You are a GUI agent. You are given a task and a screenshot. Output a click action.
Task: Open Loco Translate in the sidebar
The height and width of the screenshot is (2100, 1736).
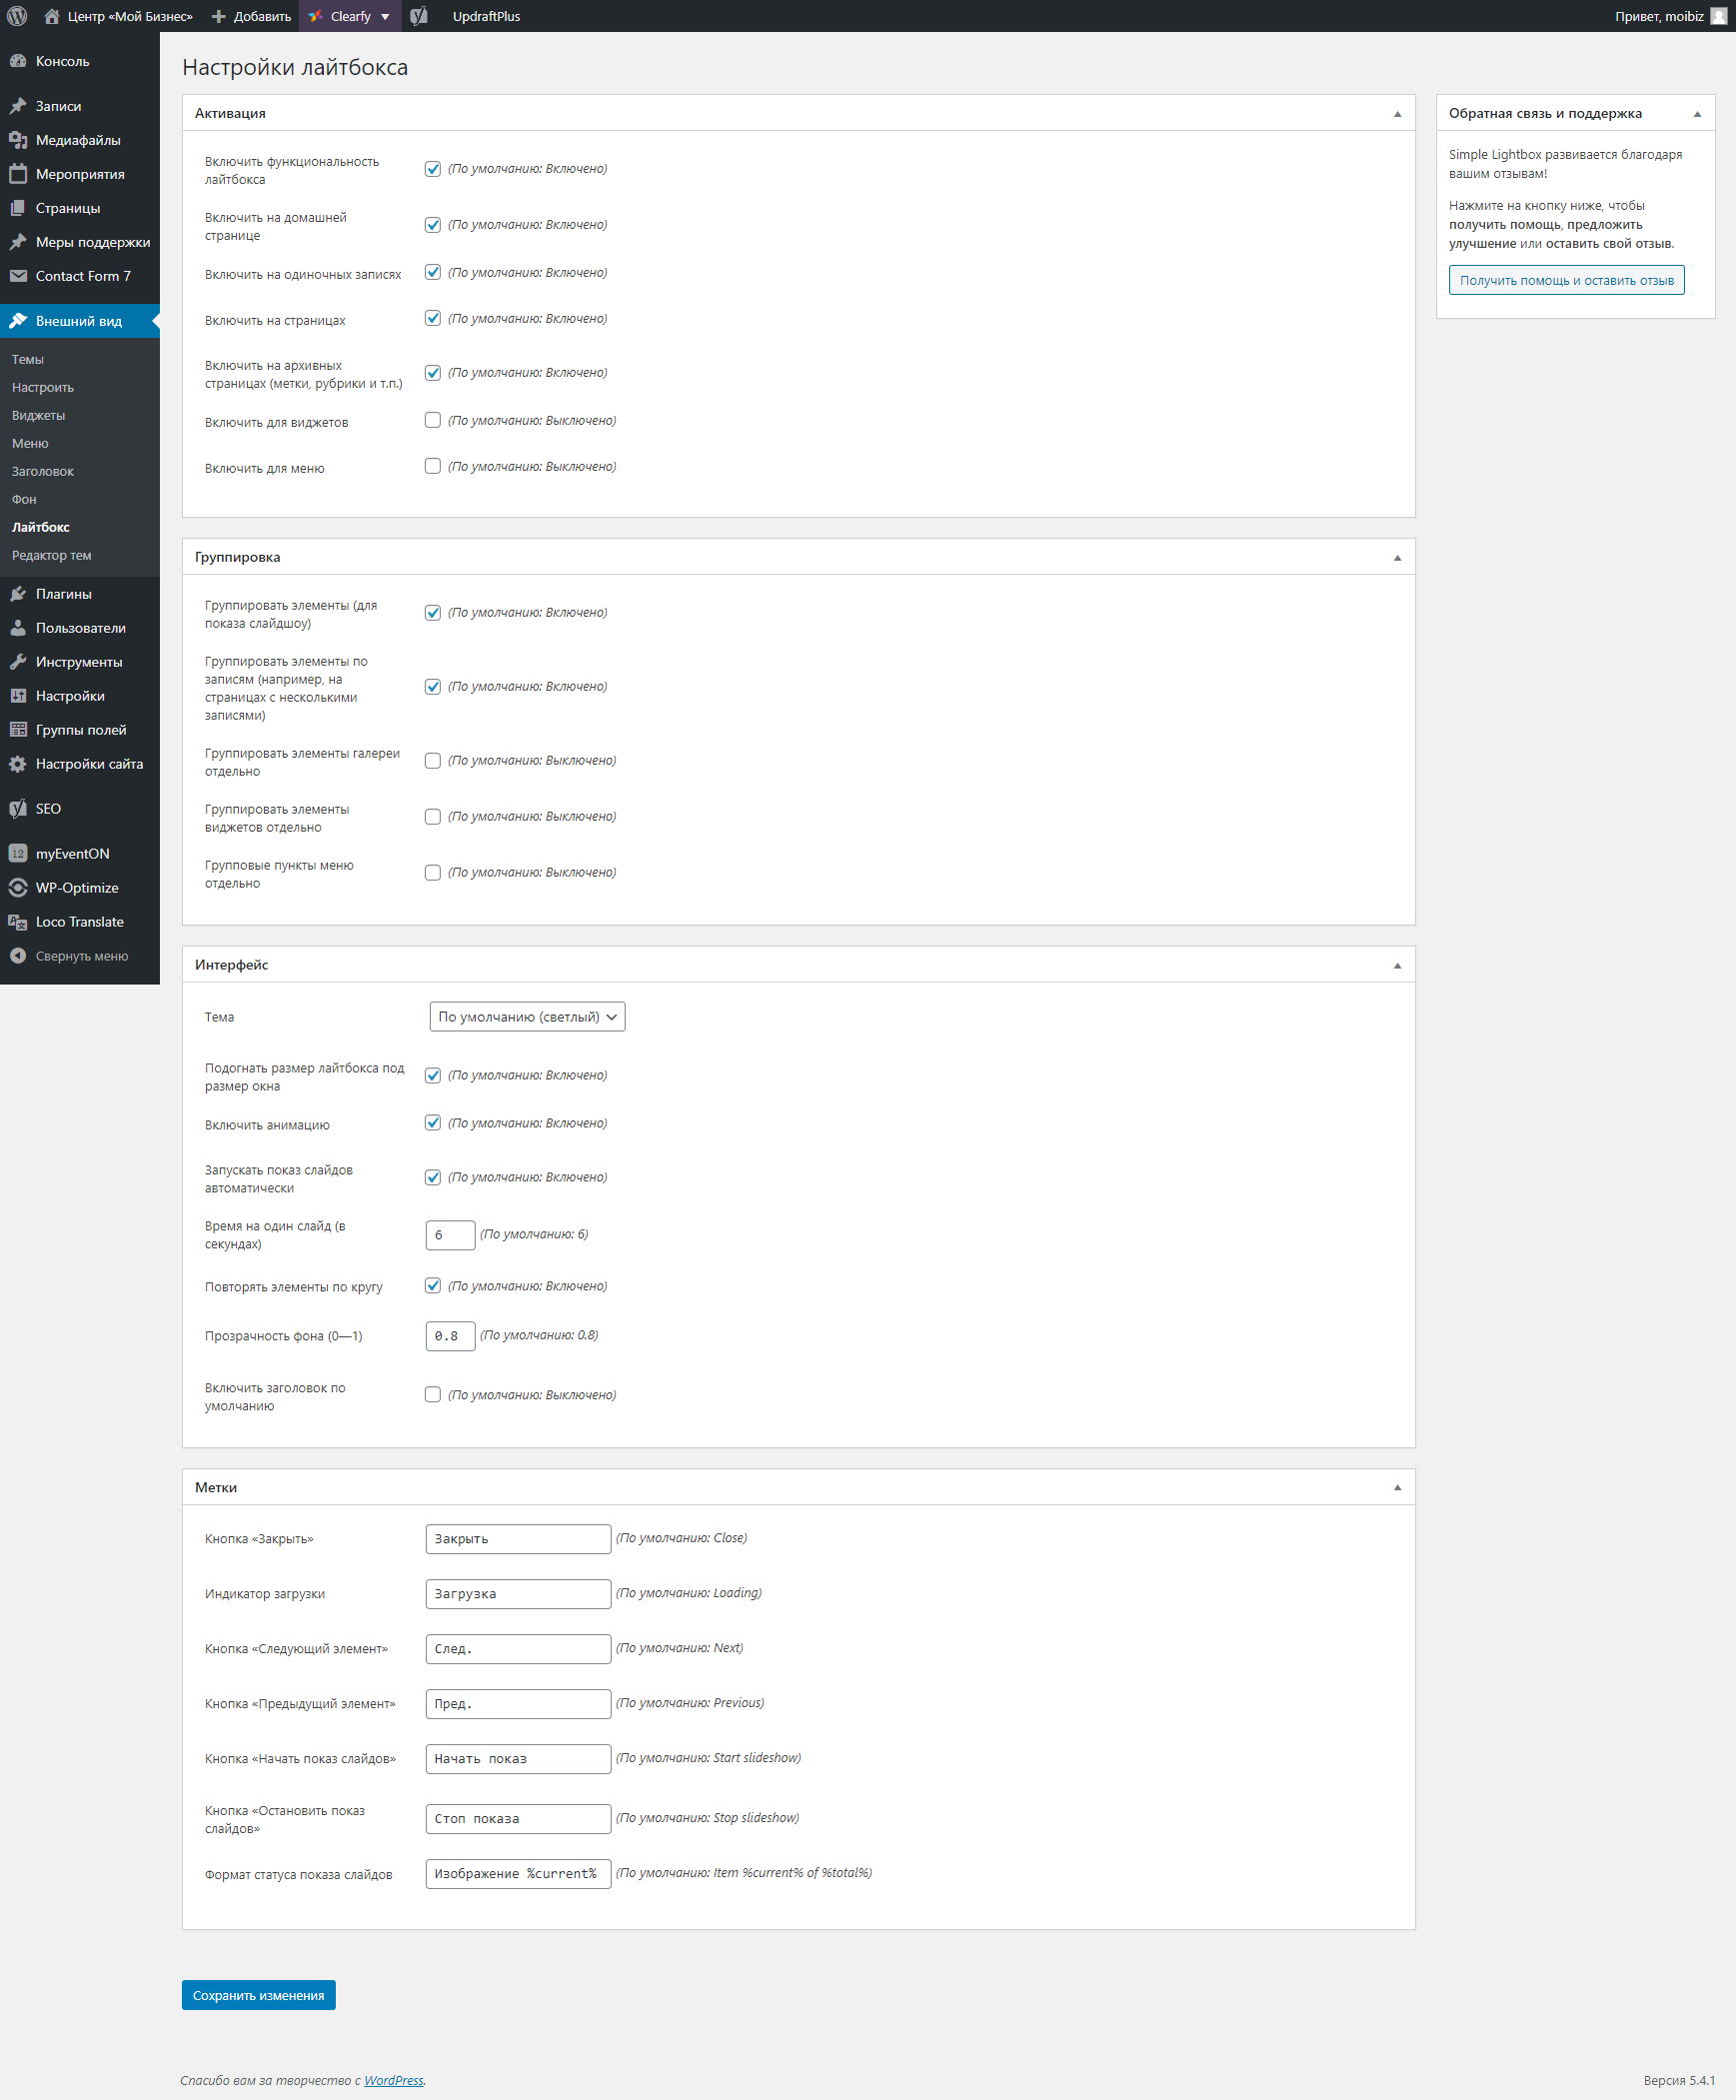79,921
